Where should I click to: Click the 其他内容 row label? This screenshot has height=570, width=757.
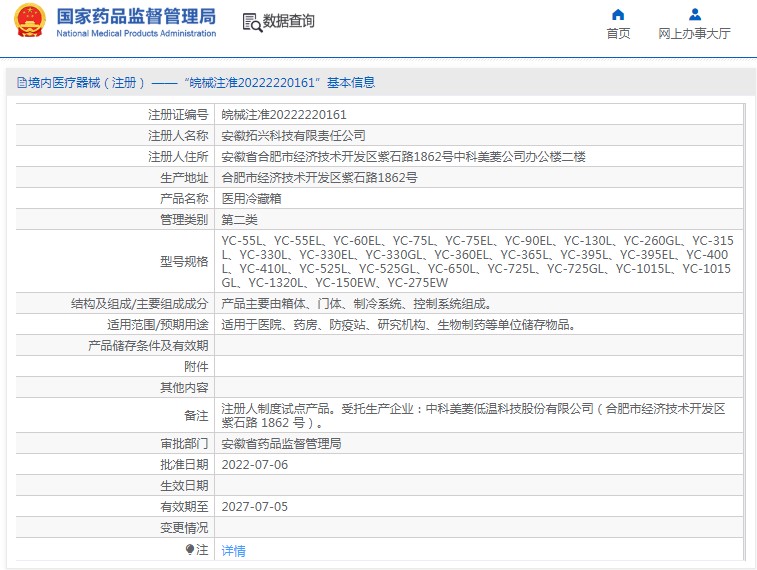tap(184, 388)
